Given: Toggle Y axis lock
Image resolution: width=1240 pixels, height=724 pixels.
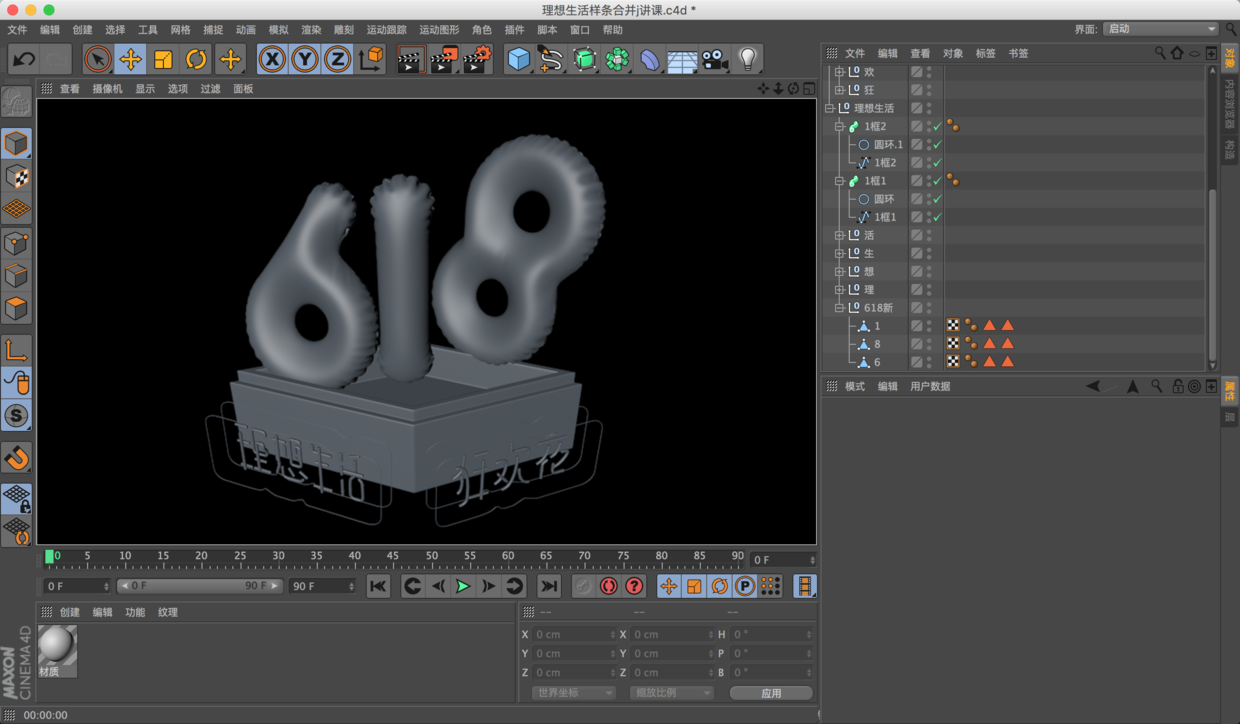Looking at the screenshot, I should tap(305, 59).
